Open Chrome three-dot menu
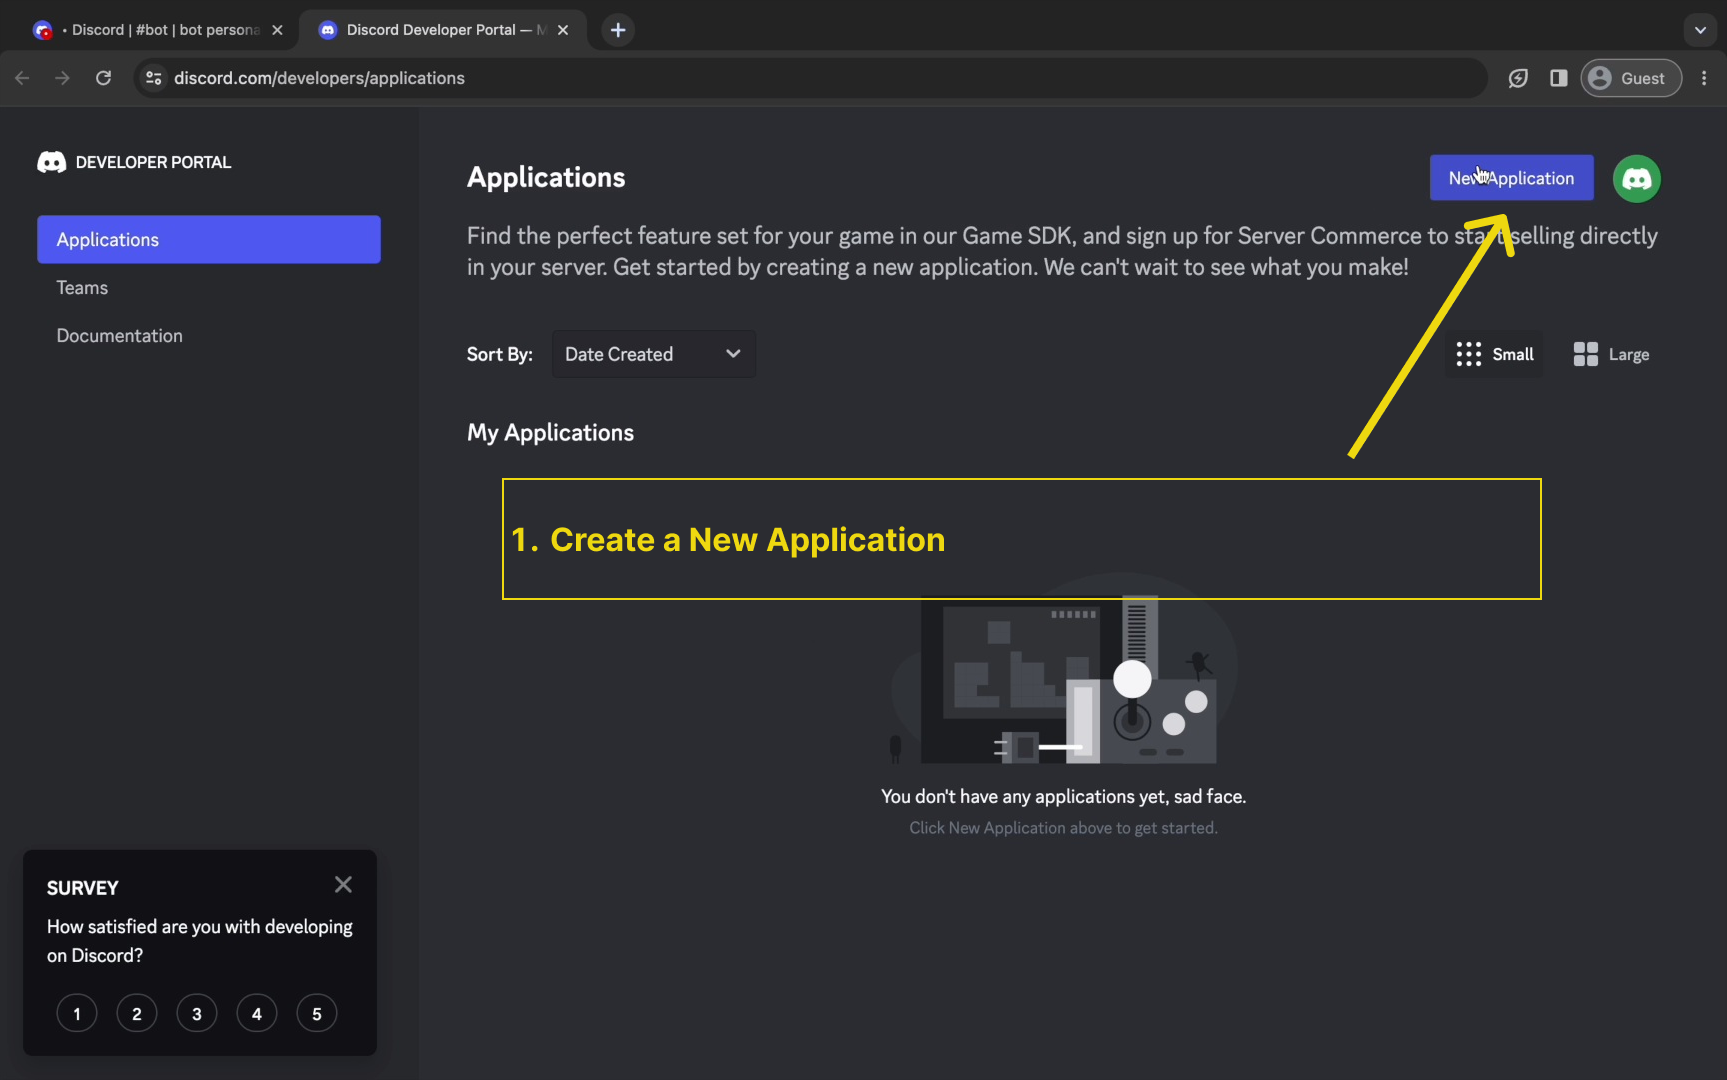The height and width of the screenshot is (1080, 1727). [x=1704, y=78]
